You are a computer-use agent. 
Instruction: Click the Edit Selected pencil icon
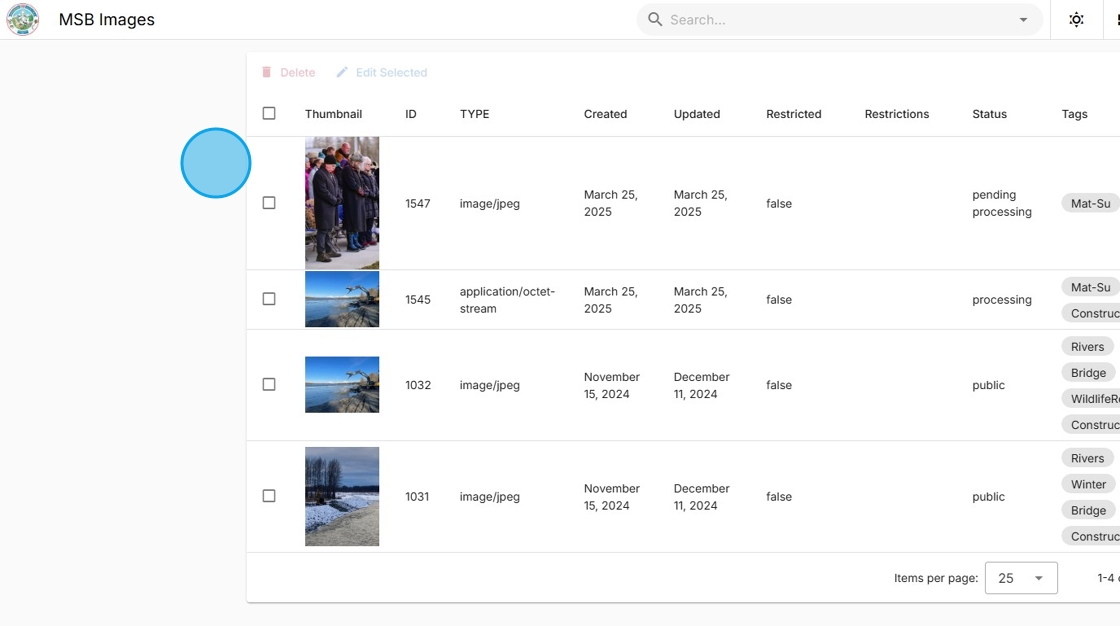342,72
